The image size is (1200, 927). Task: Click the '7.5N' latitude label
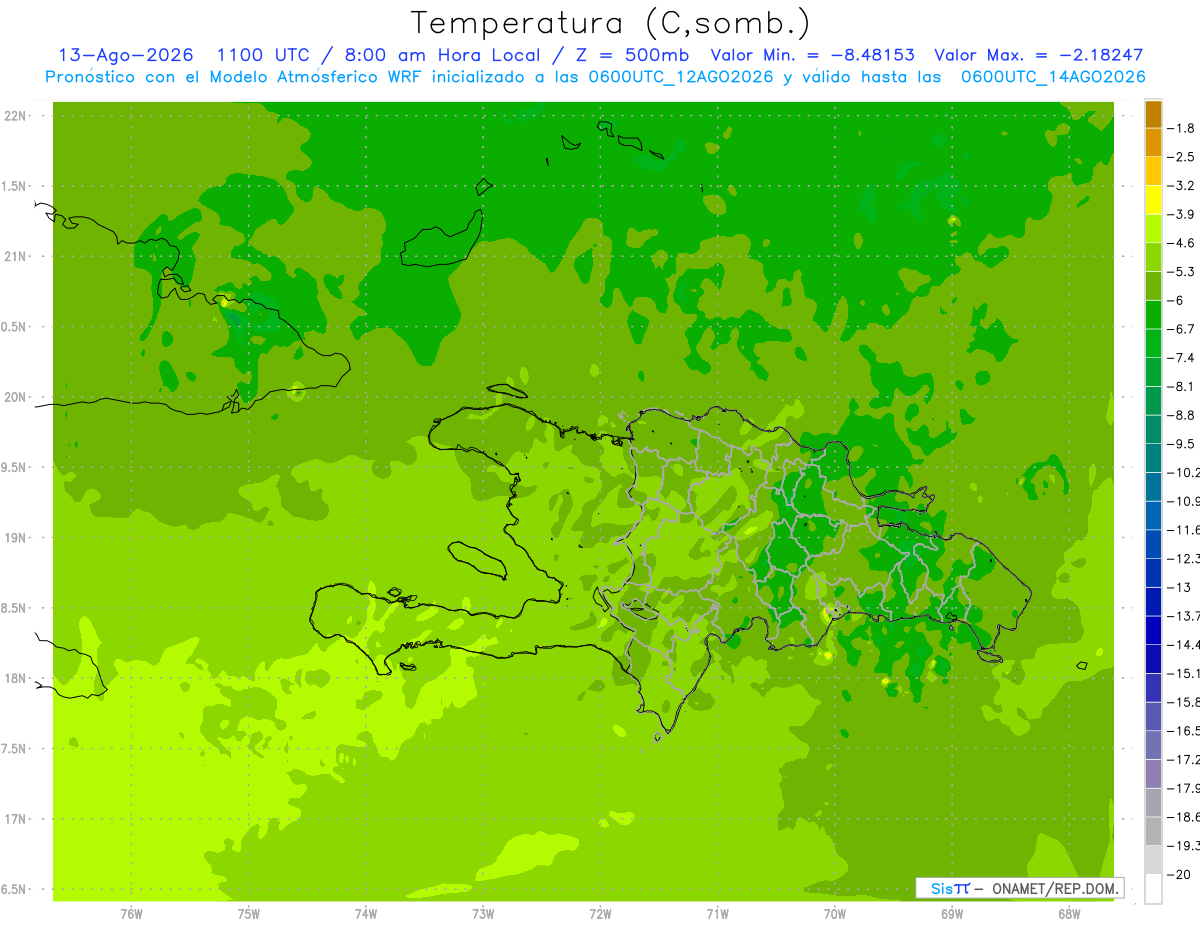[15, 749]
